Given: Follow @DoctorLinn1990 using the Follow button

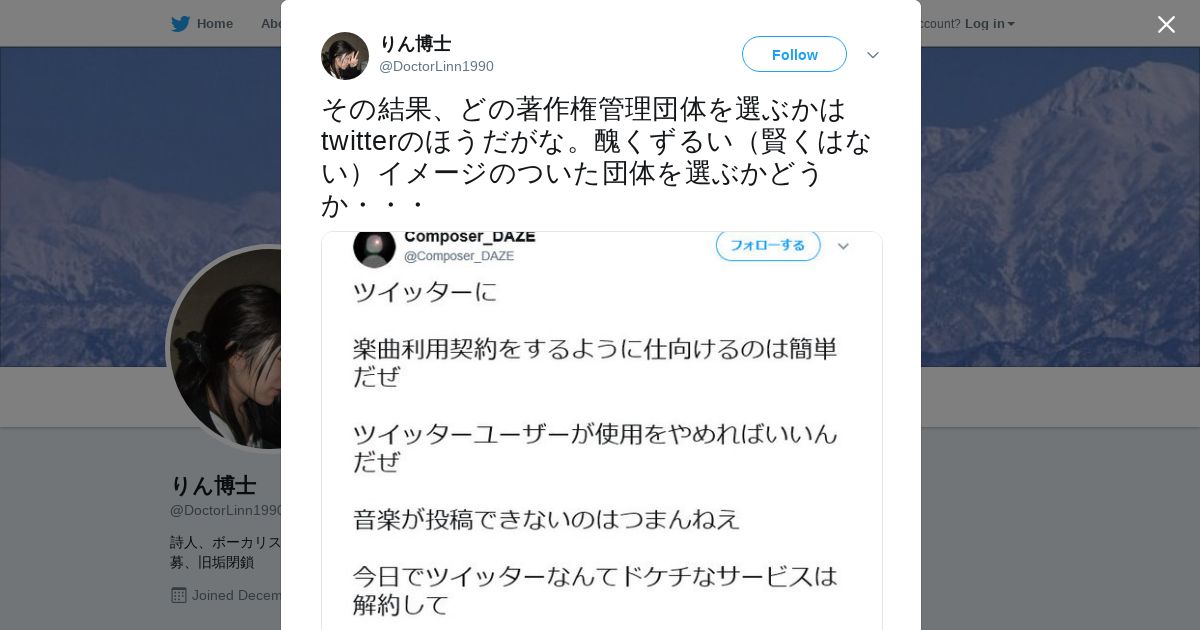Looking at the screenshot, I should pos(794,54).
